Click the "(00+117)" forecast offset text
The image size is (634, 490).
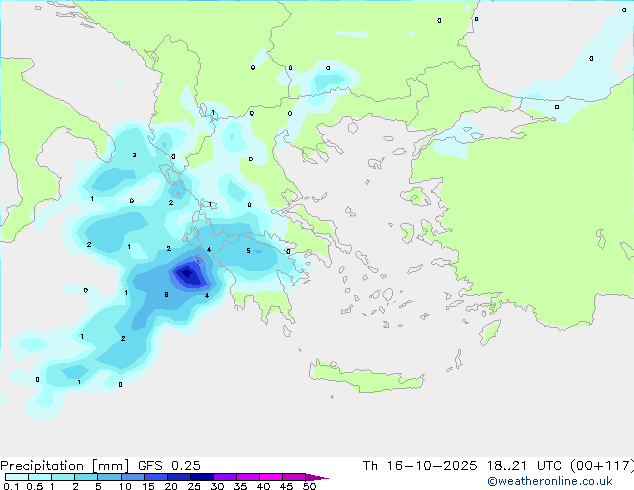click(602, 466)
